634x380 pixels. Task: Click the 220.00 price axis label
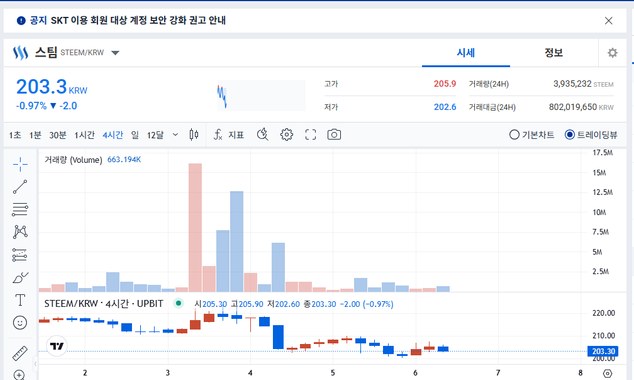603,313
